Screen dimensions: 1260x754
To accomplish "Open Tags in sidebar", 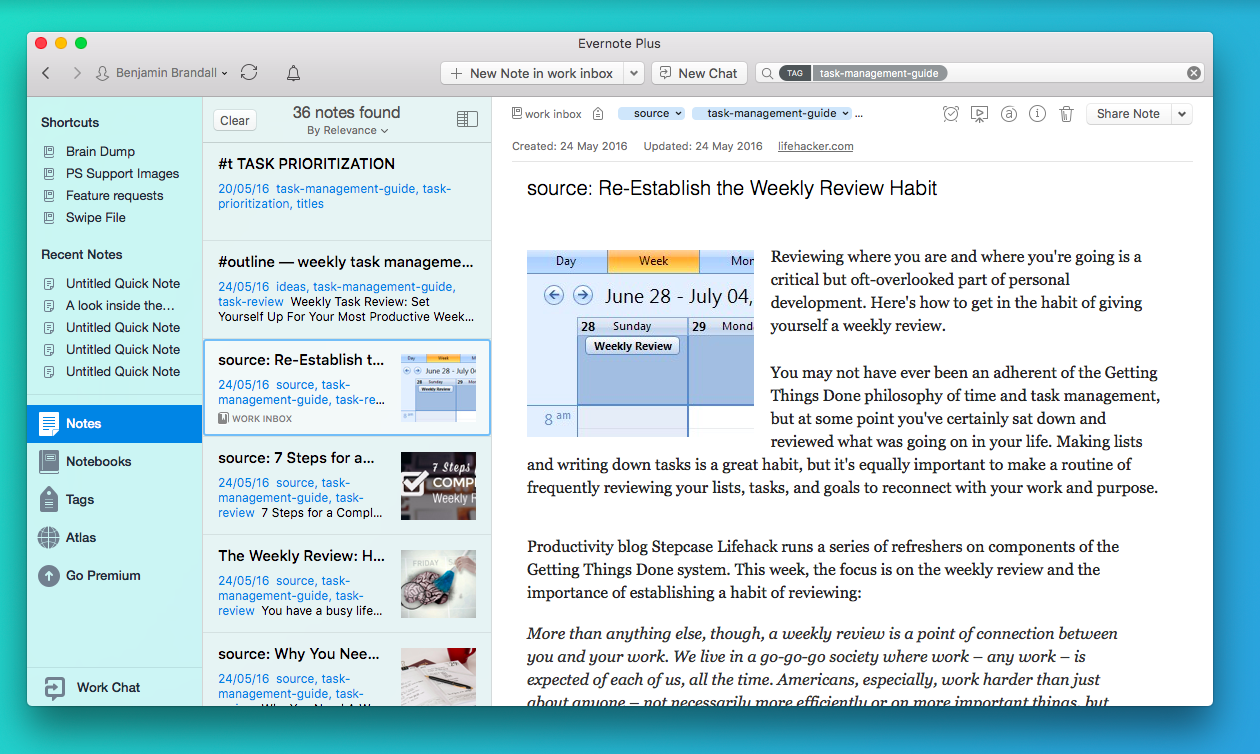I will [x=114, y=500].
